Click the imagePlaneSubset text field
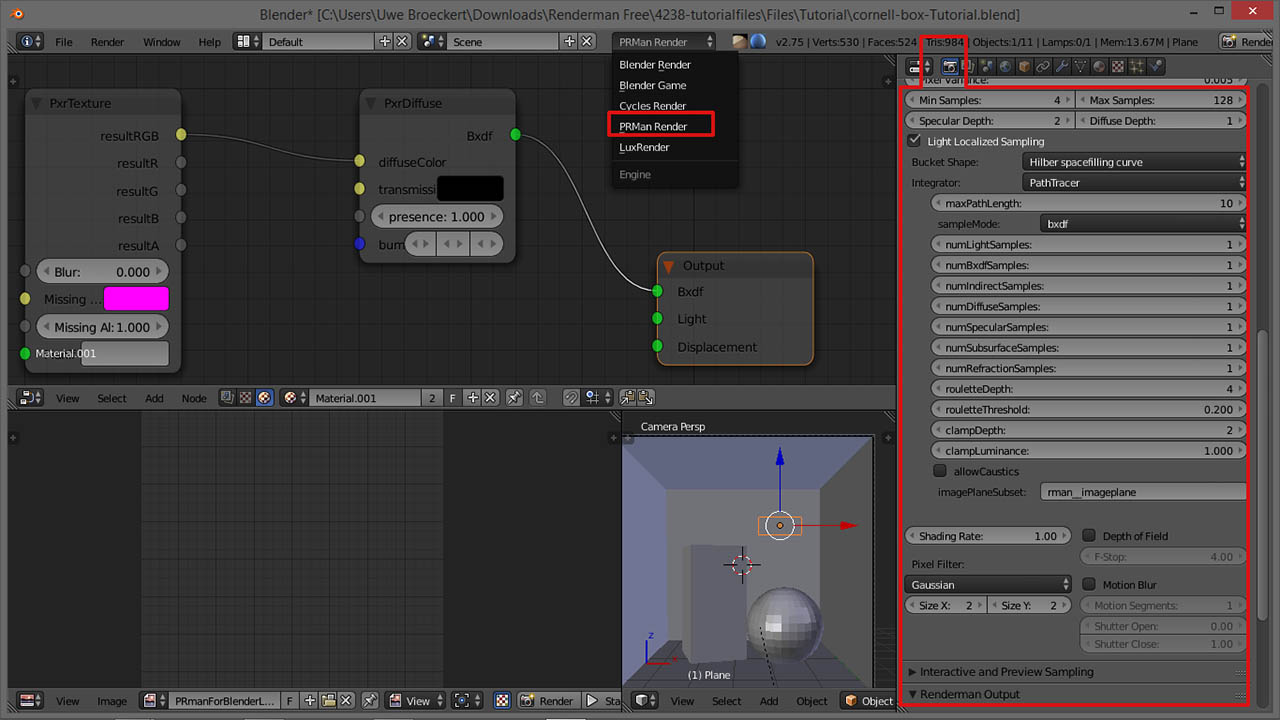 pyautogui.click(x=1144, y=492)
